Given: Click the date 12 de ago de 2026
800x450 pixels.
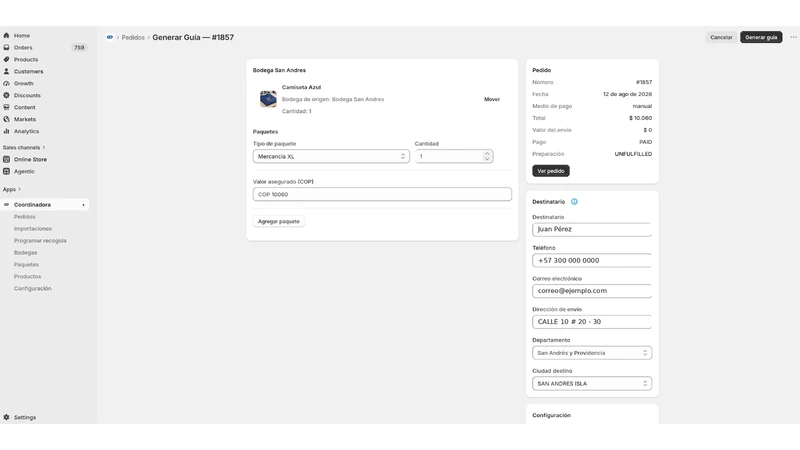Looking at the screenshot, I should (628, 94).
